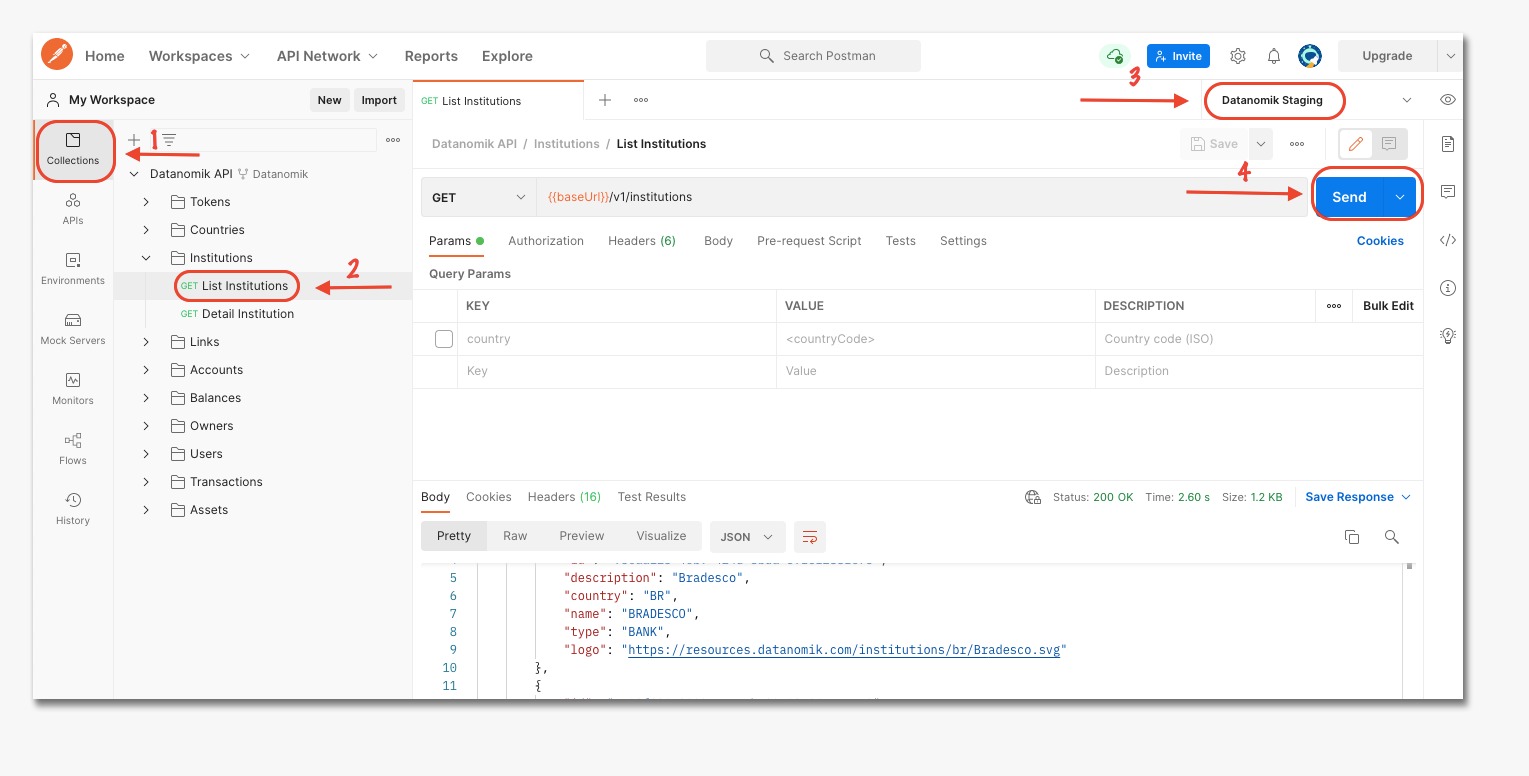Click the Send button

(x=1349, y=197)
